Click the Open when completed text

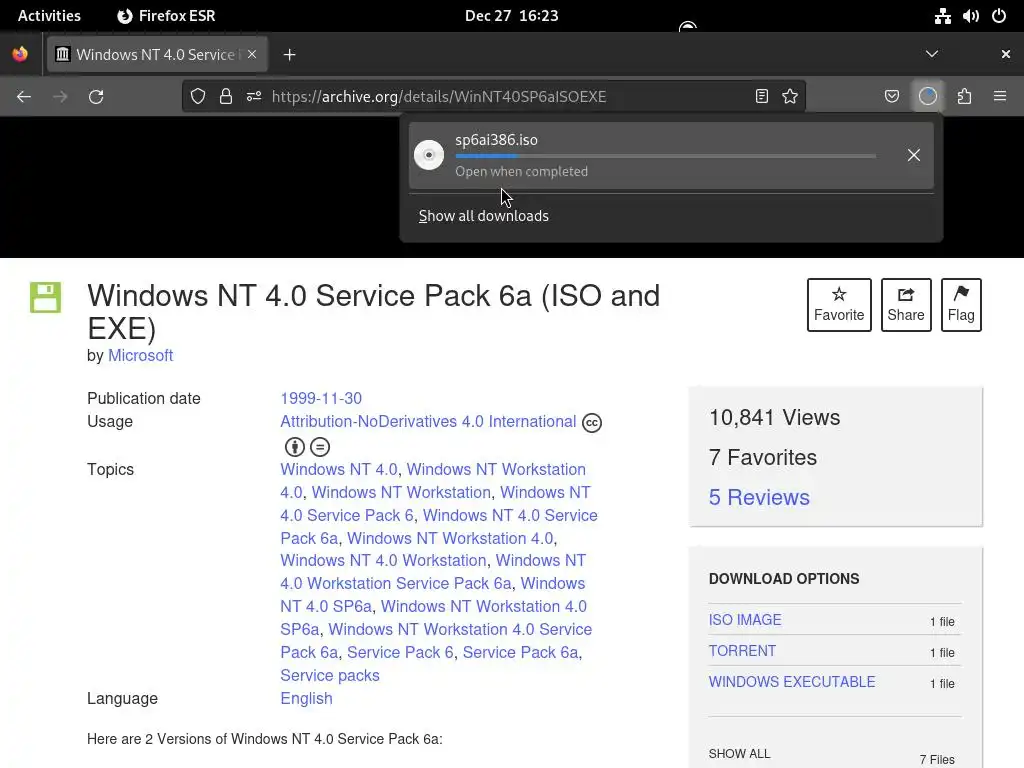pyautogui.click(x=521, y=172)
